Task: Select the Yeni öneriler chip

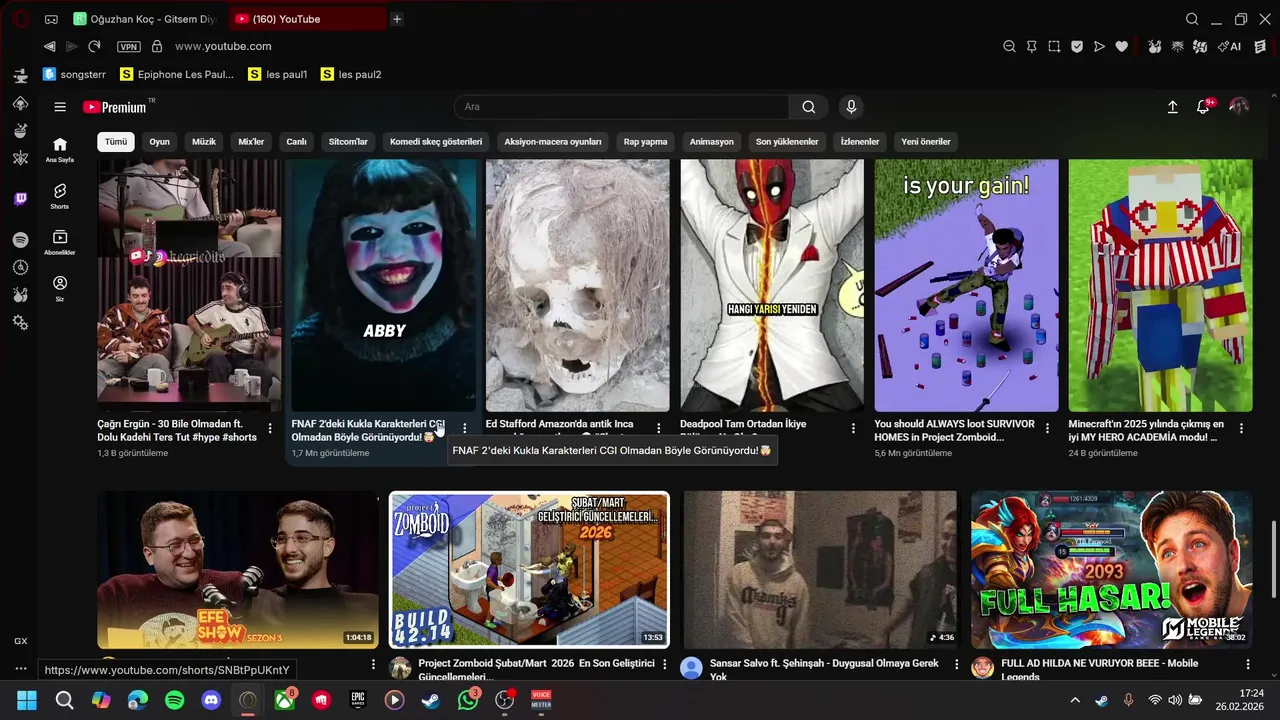Action: [x=926, y=142]
